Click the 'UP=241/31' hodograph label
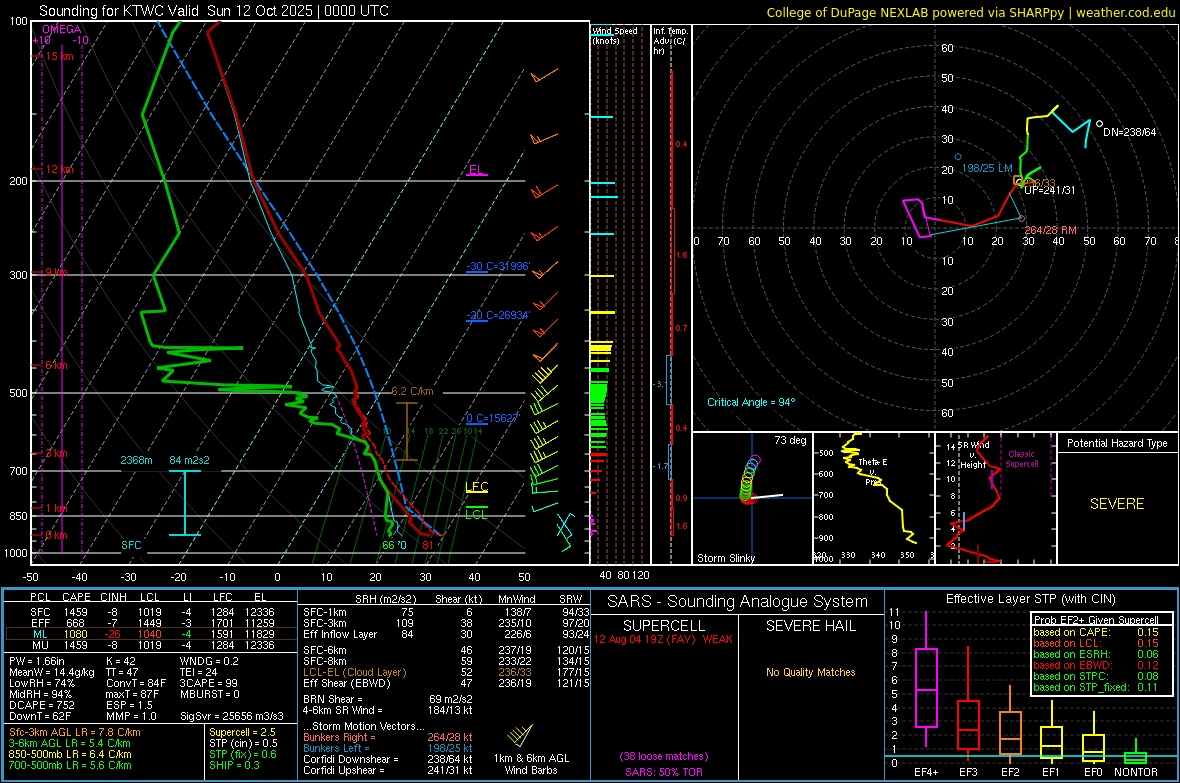The width and height of the screenshot is (1180, 783). coord(1049,190)
